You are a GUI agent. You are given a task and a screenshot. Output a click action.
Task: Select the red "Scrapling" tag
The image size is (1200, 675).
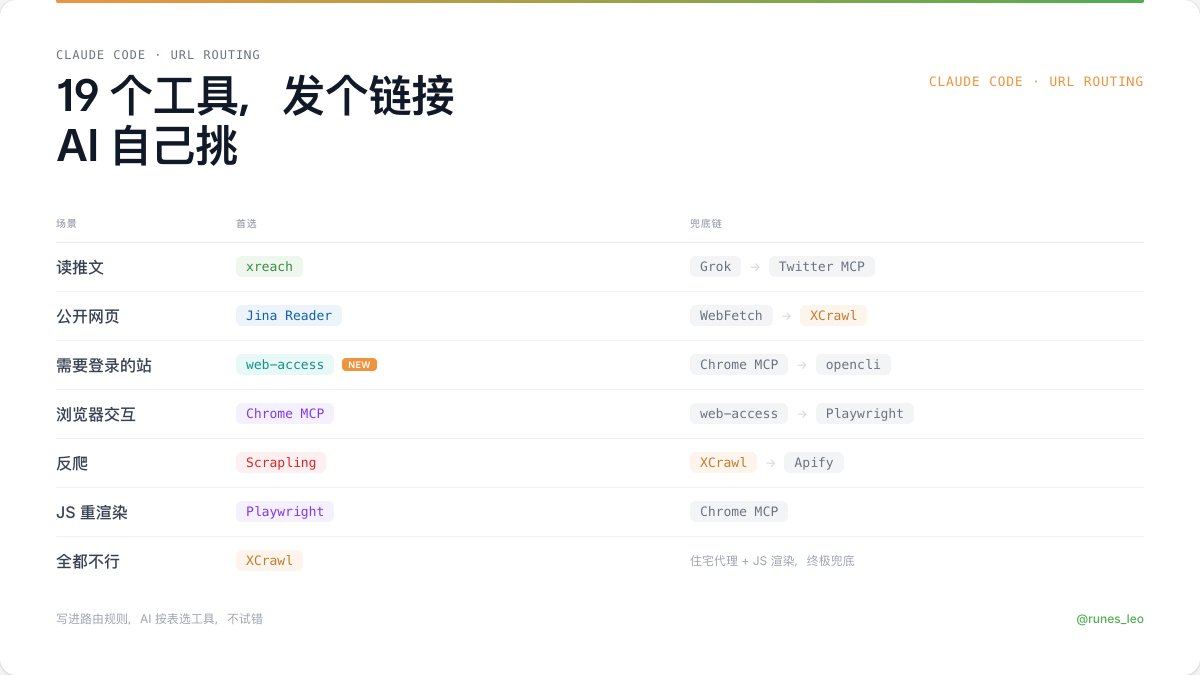(281, 462)
